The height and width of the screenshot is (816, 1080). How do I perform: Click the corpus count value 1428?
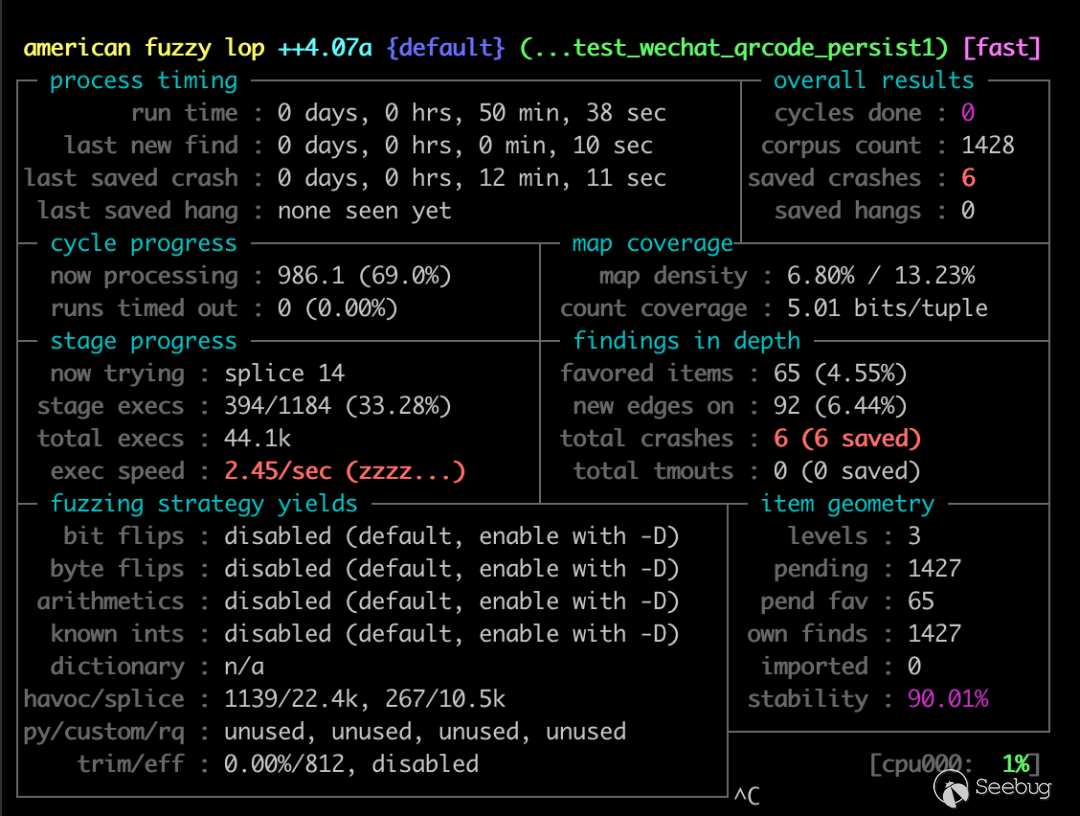point(987,146)
